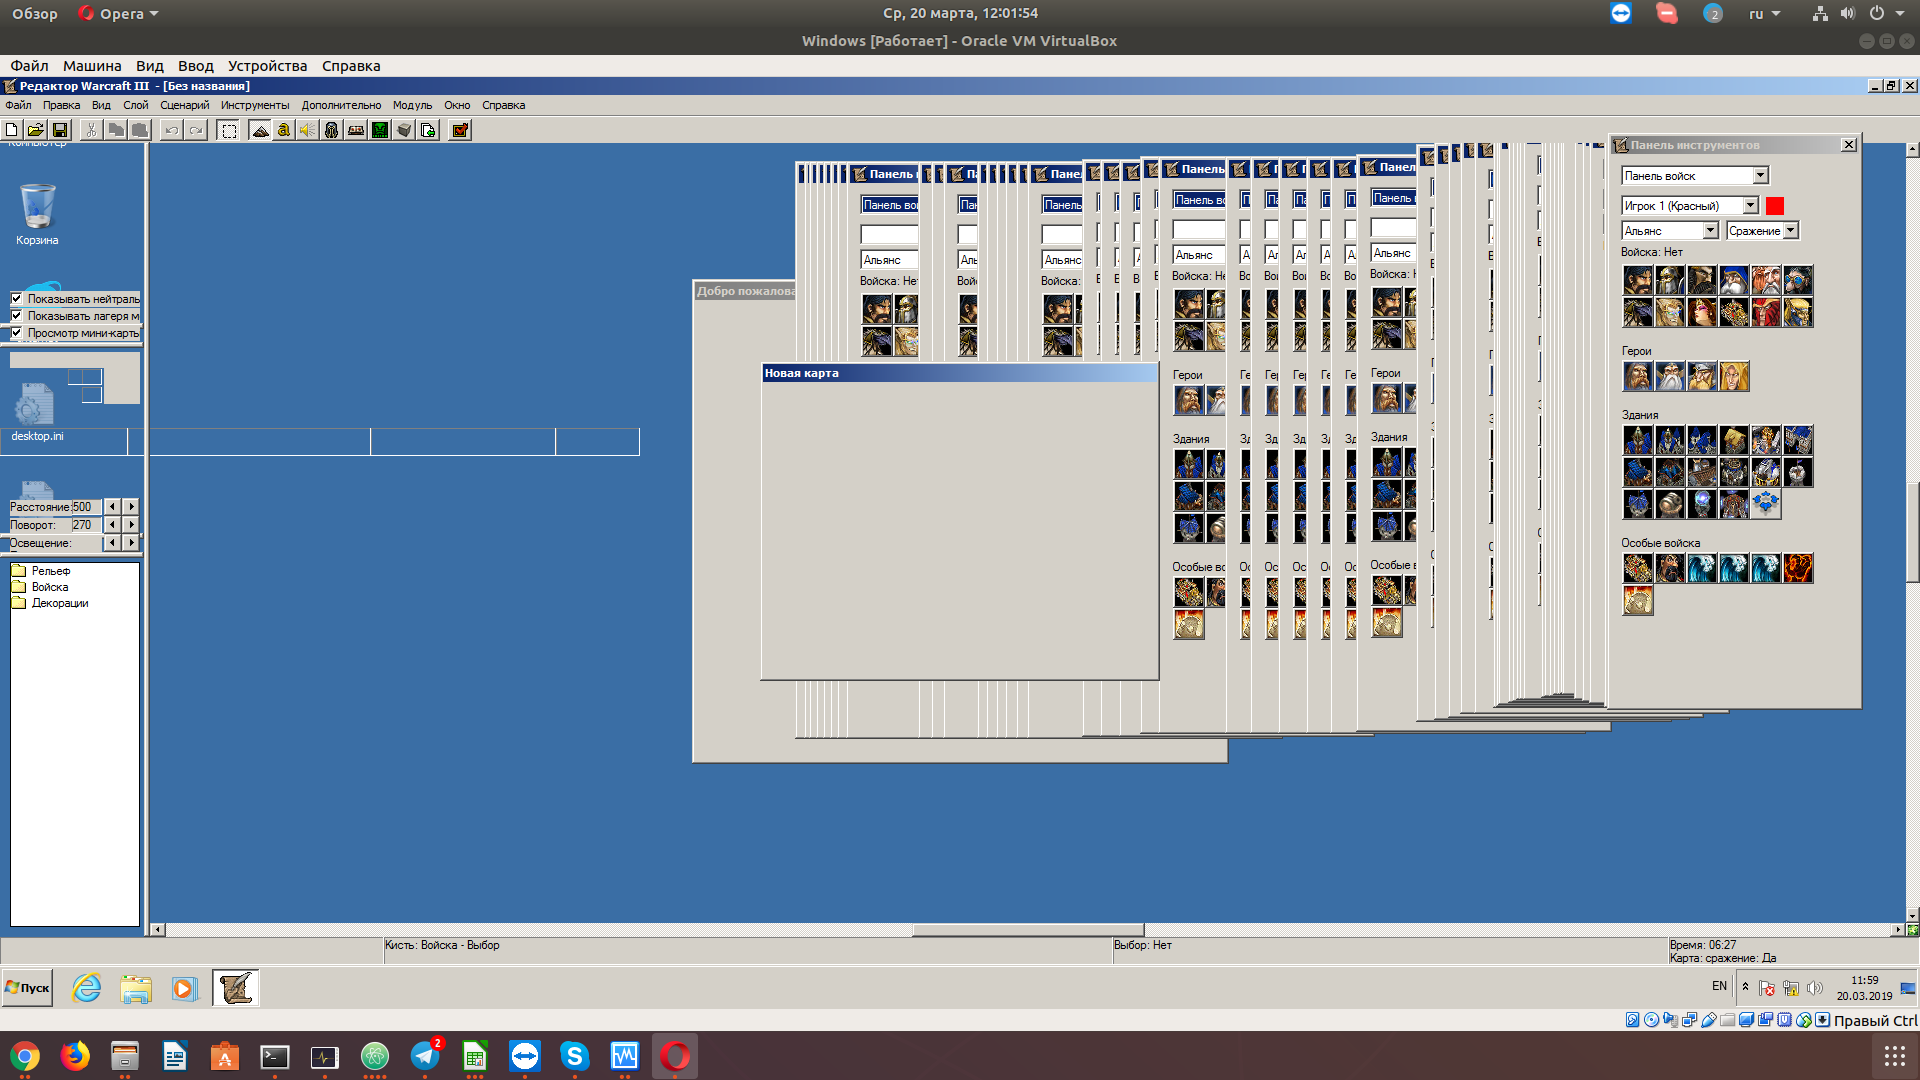Decrease Освещение with its left arrow
This screenshot has width=1920, height=1080.
(112, 543)
